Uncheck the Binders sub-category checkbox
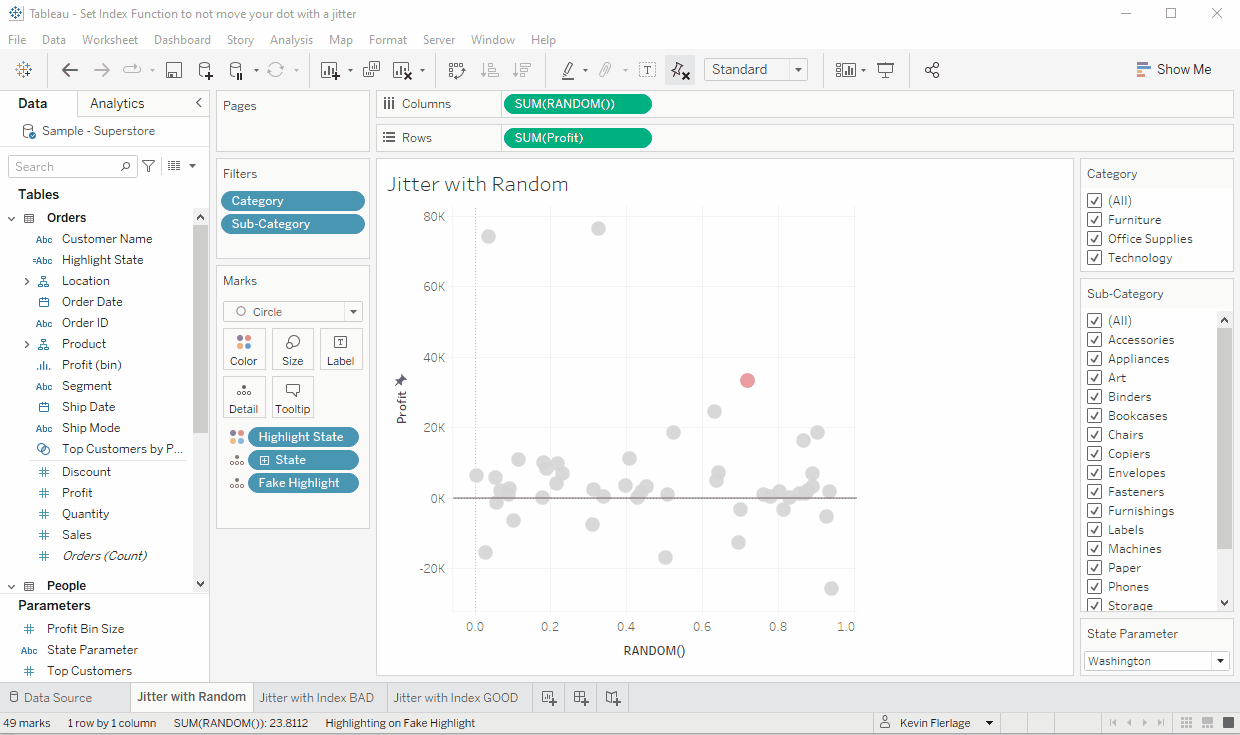1240x735 pixels. coord(1094,396)
